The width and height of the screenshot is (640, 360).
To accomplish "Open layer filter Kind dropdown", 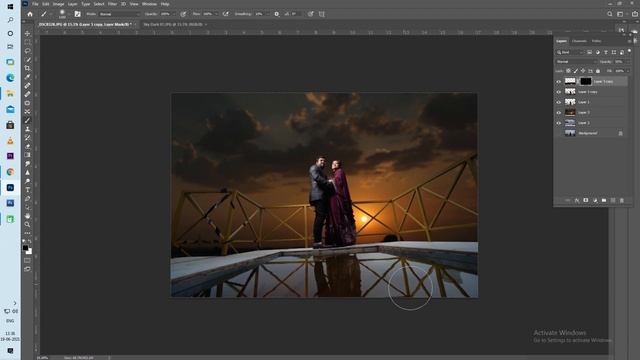I will (x=570, y=52).
